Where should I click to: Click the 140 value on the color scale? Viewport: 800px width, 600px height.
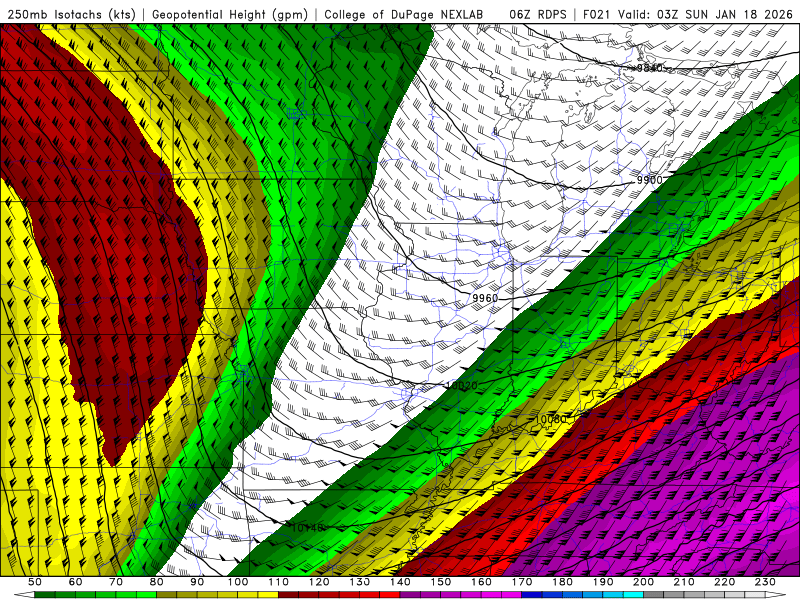point(400,582)
